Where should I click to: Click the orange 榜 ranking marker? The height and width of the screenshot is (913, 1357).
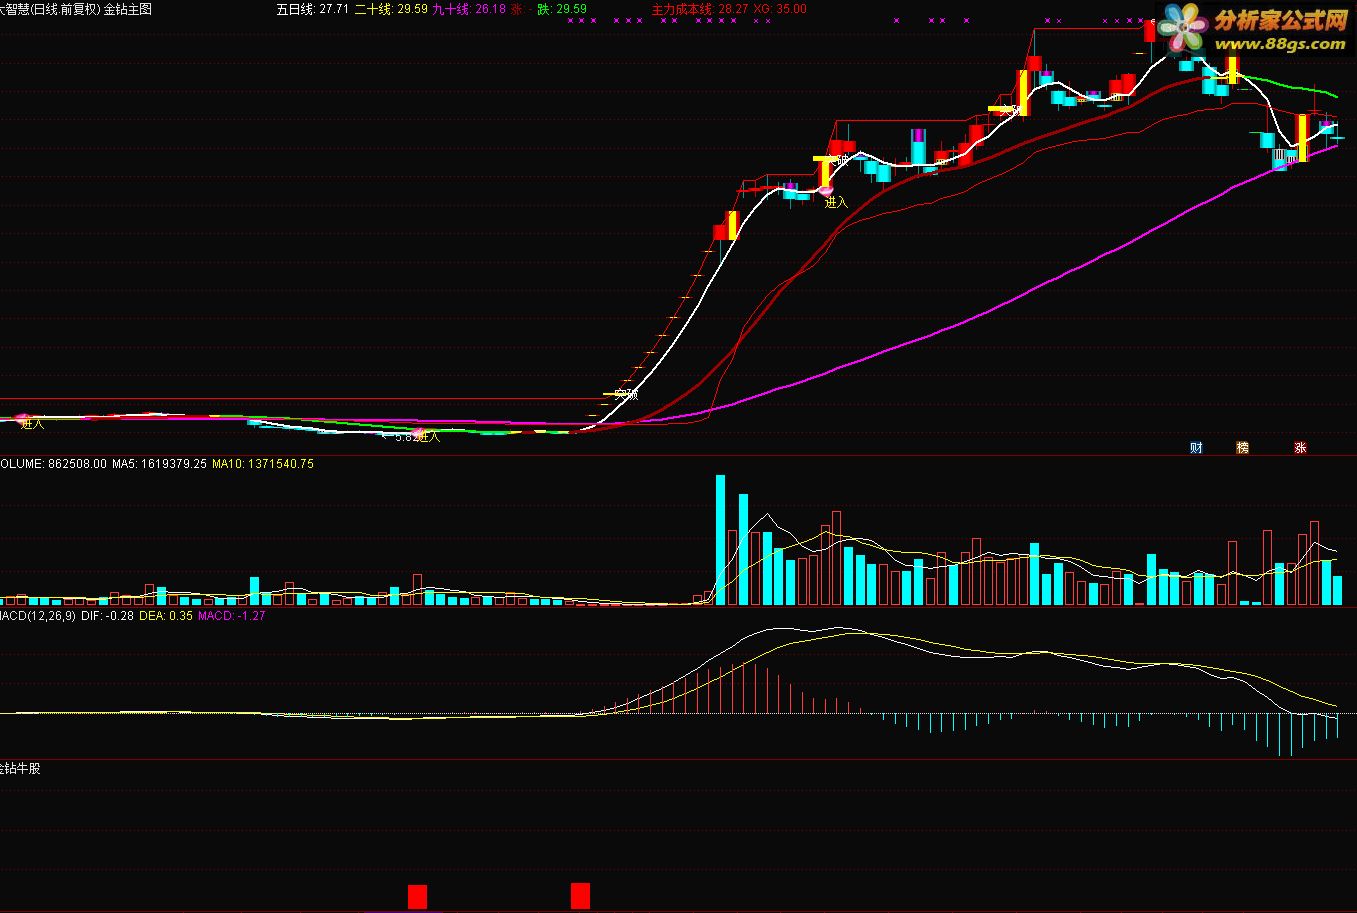(1242, 447)
